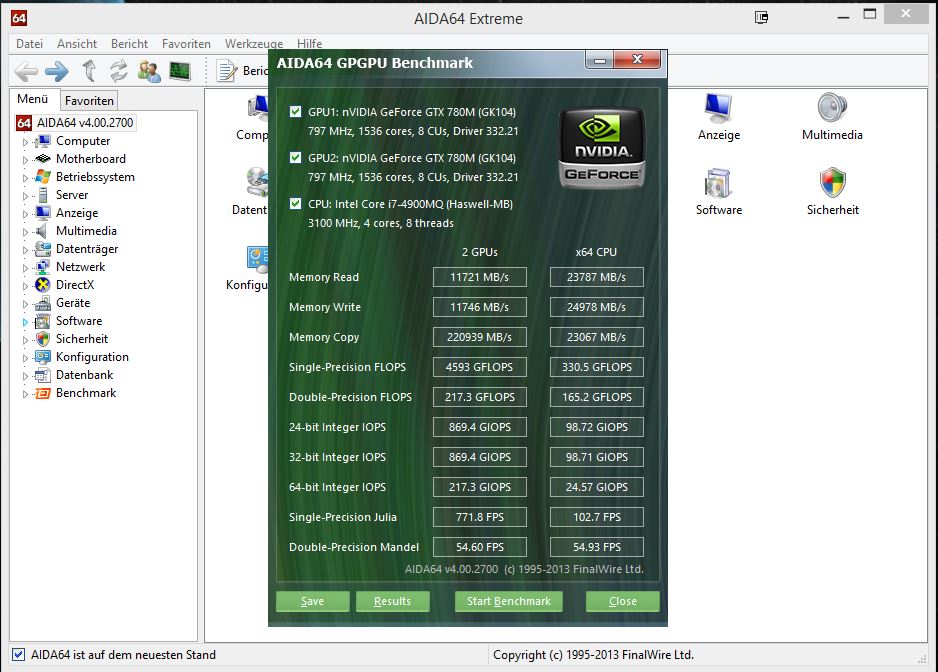Screen dimensions: 938x672
Task: Open the Anzeige category icon in main pane
Action: (718, 108)
